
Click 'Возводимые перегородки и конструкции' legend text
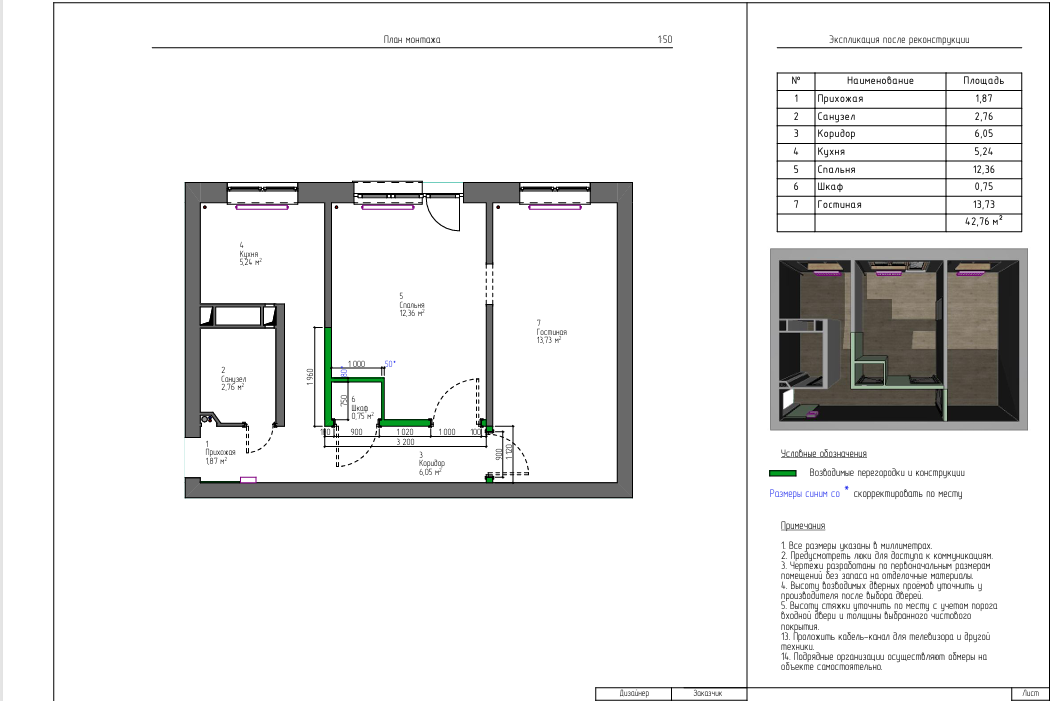(x=887, y=473)
